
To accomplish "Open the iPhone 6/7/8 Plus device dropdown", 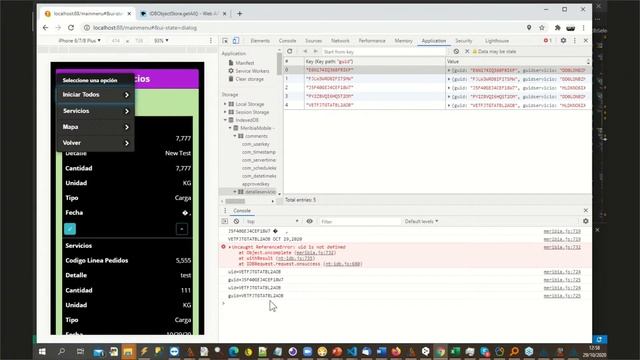I will (x=80, y=41).
